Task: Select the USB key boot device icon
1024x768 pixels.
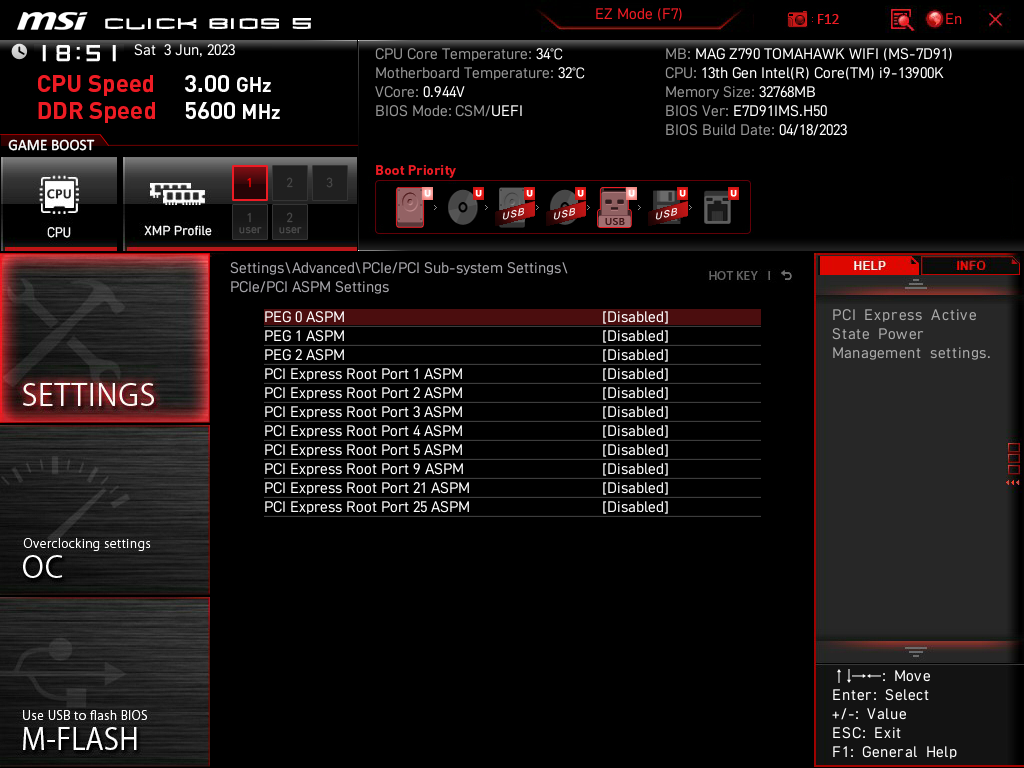Action: [x=617, y=207]
